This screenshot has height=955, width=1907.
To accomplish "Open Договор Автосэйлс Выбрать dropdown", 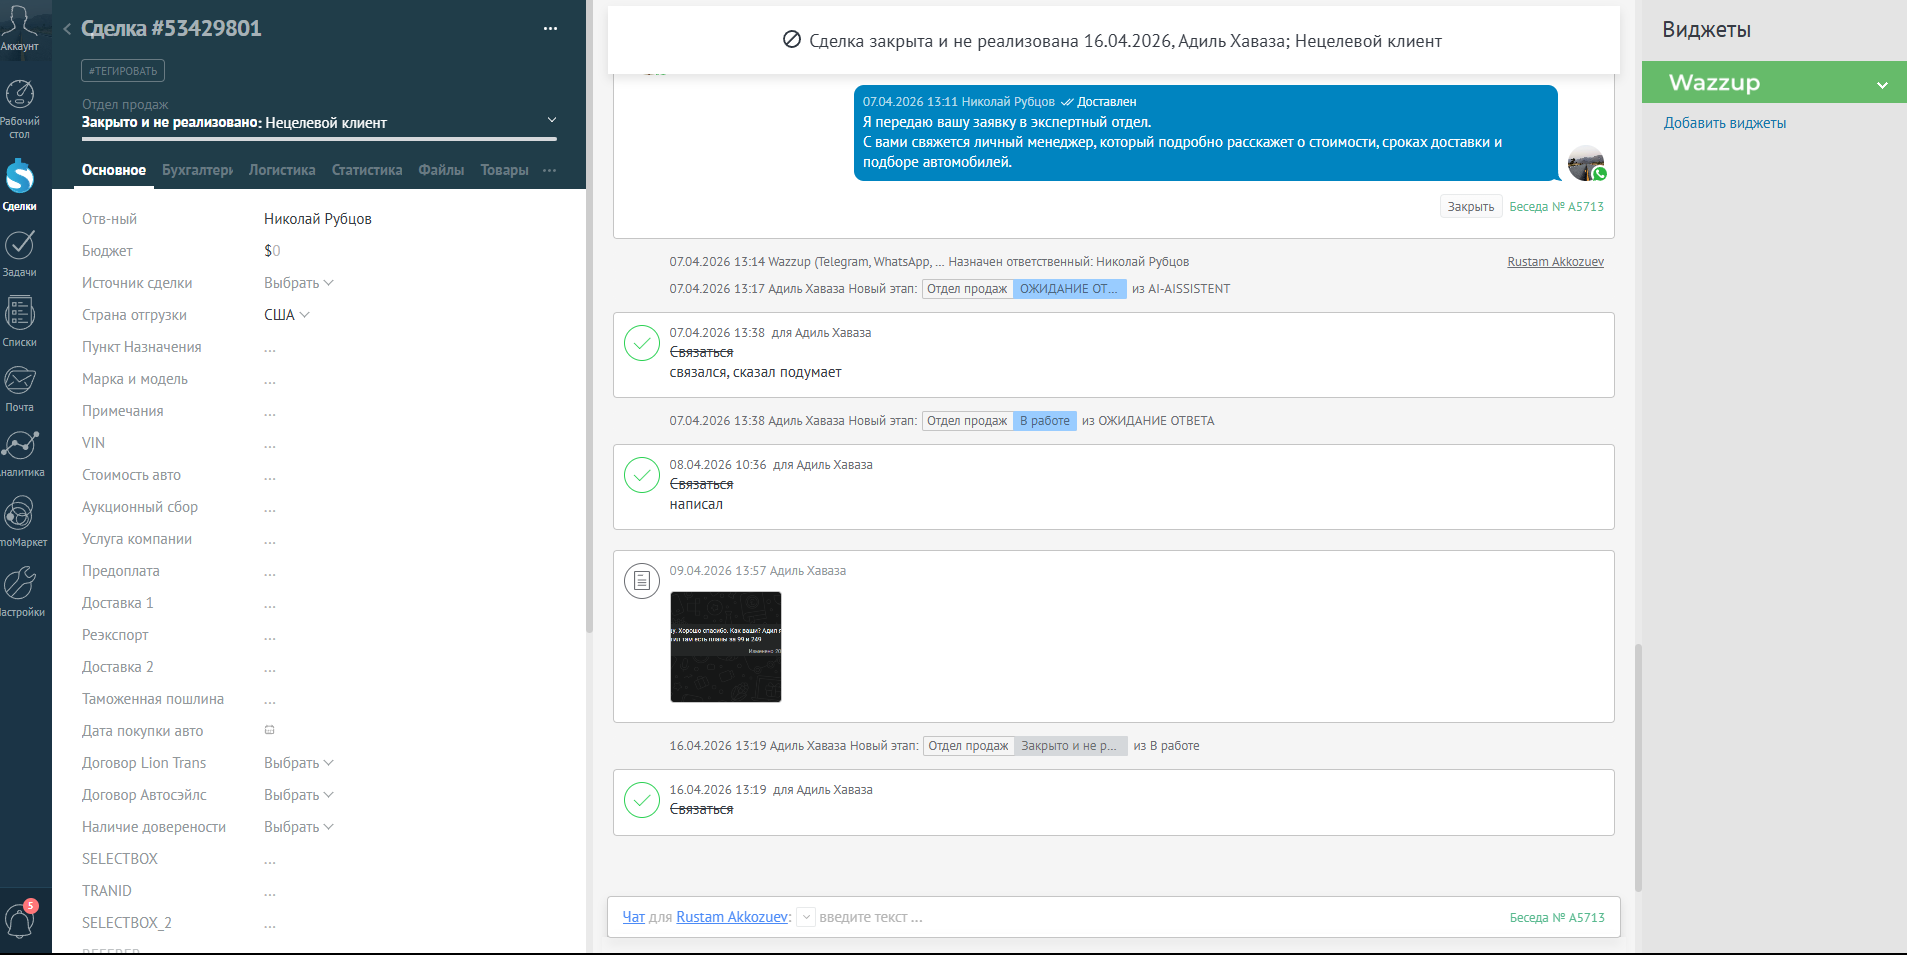I will point(298,795).
